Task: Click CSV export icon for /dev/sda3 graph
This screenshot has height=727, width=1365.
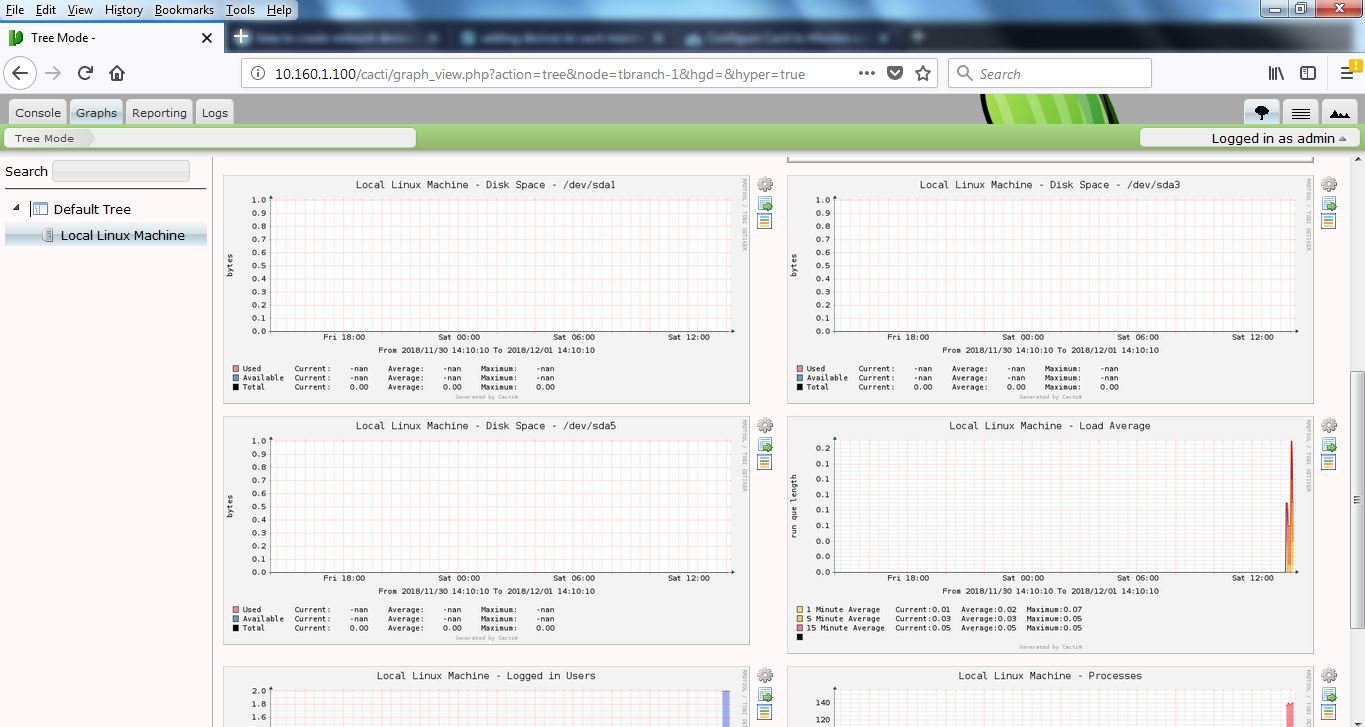Action: click(1329, 204)
